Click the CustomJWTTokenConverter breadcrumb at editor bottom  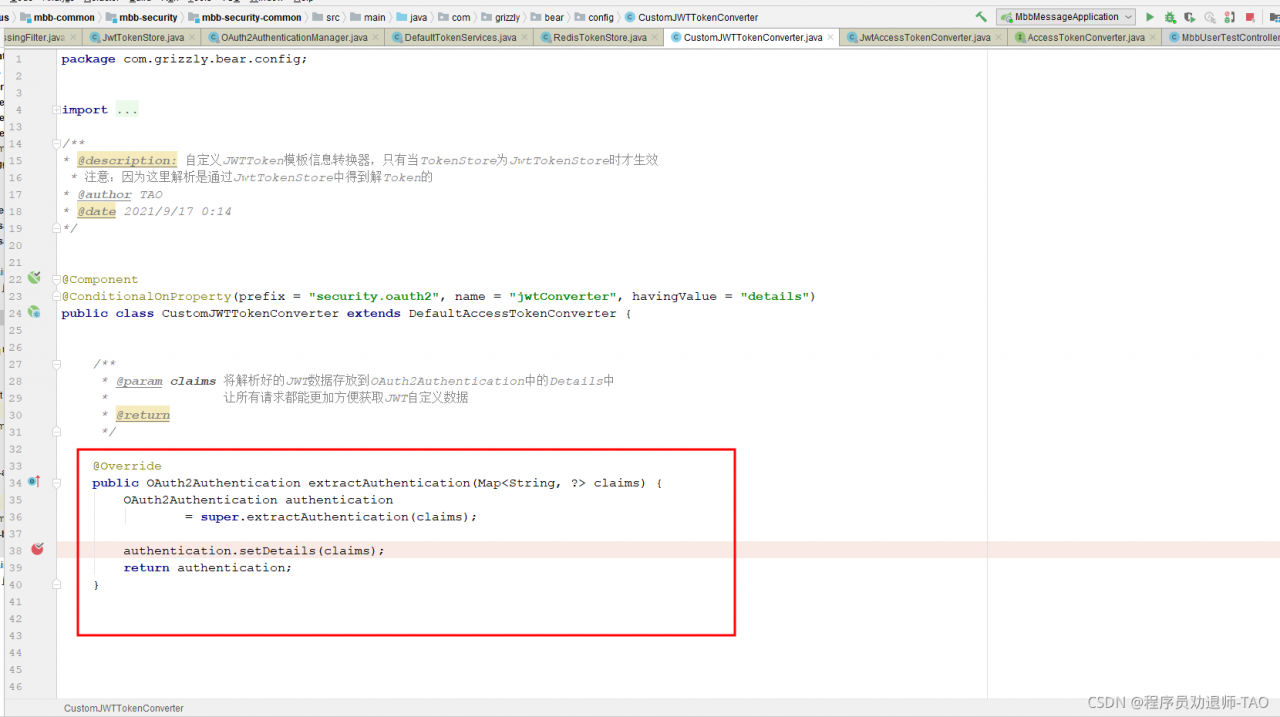point(124,708)
